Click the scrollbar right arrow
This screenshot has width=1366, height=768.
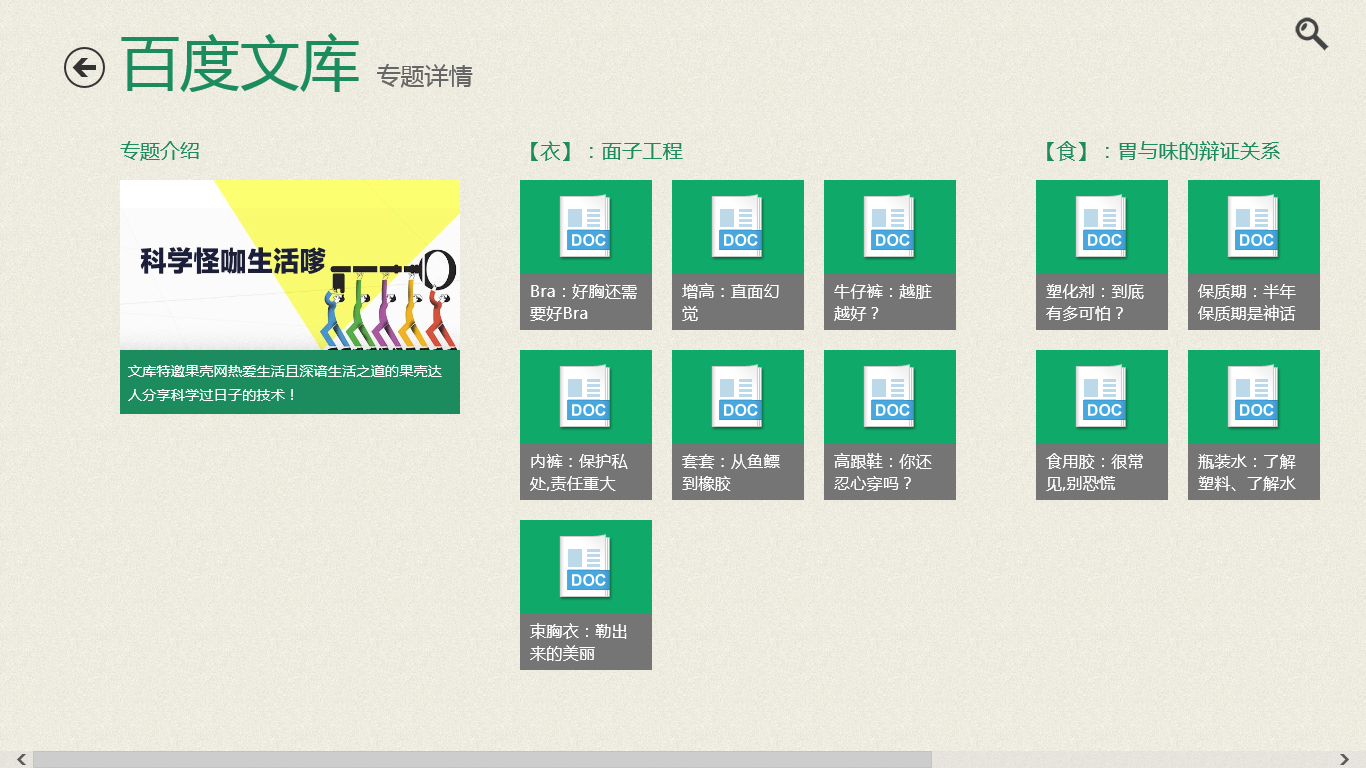[1345, 760]
